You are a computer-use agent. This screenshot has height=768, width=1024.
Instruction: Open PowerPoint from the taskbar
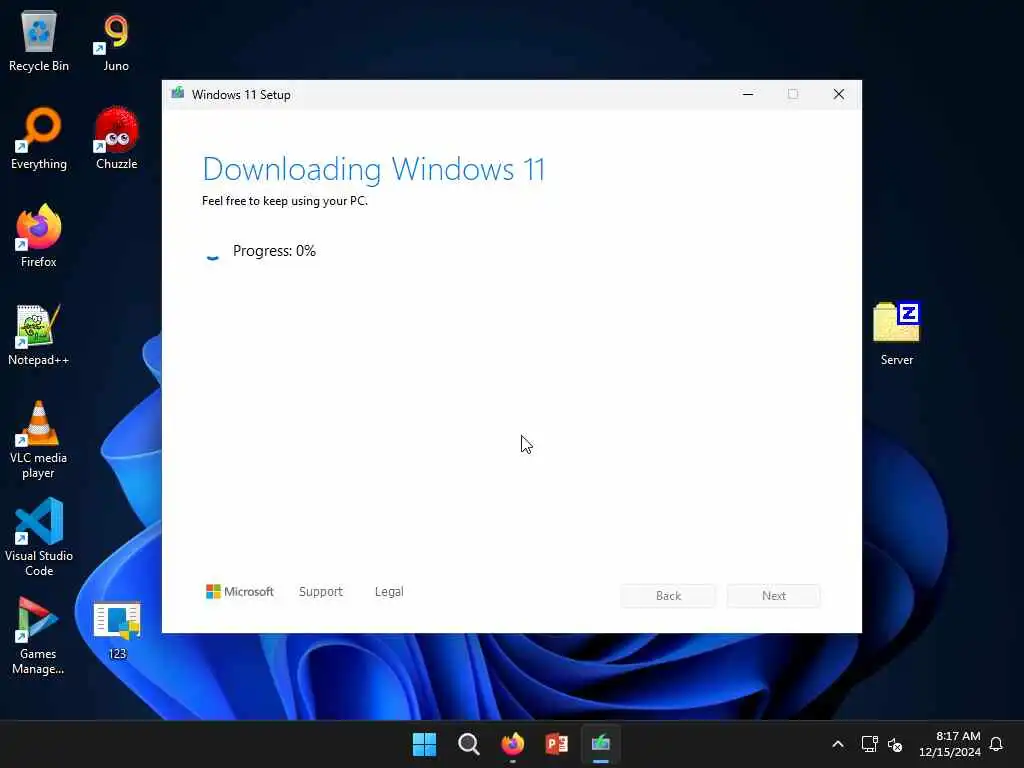556,744
